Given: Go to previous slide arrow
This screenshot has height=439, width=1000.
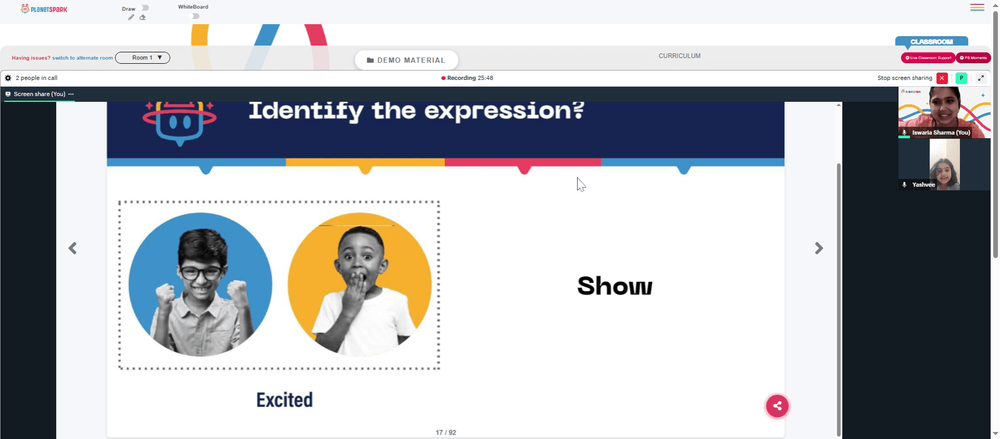Looking at the screenshot, I should tap(73, 248).
